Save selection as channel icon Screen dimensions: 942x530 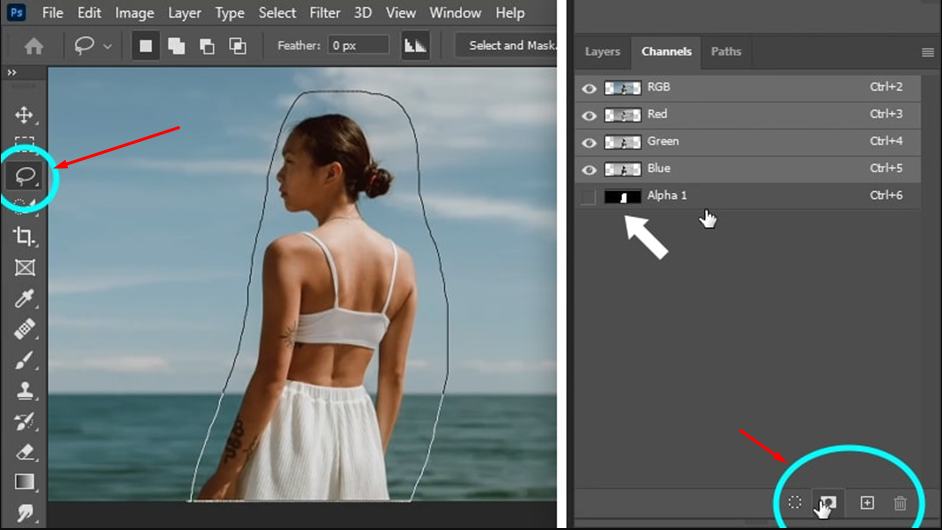tap(828, 503)
